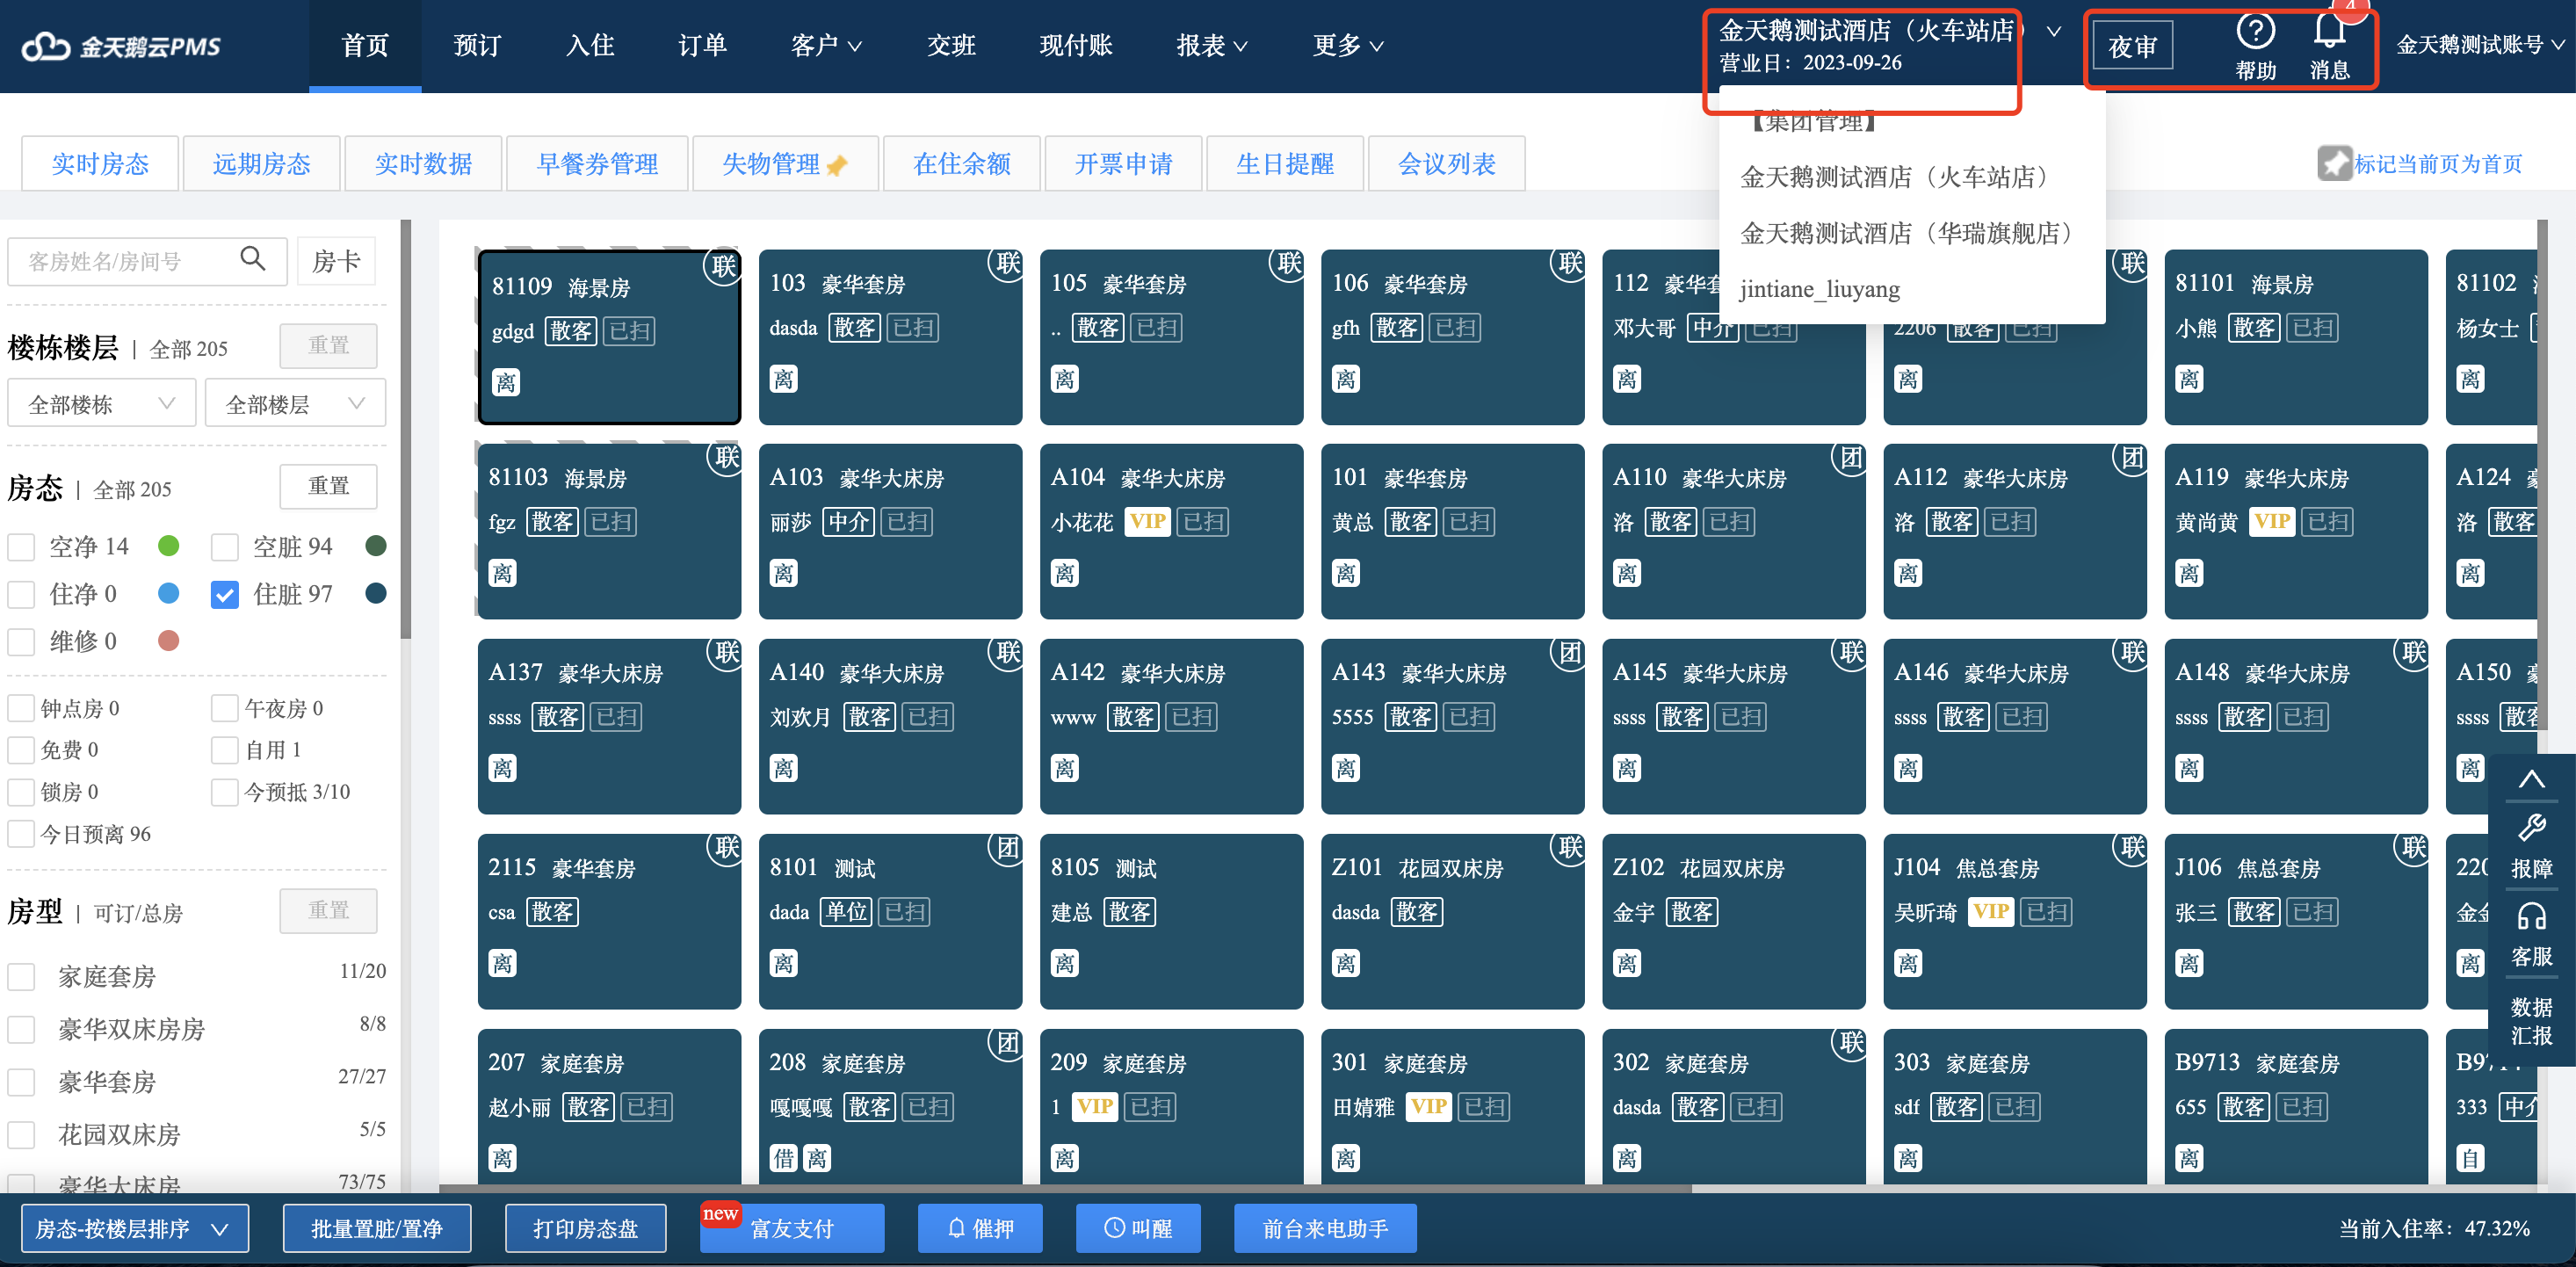This screenshot has width=2576, height=1267.
Task: Toggle the hotel selector dropdown arrow
Action: tap(2053, 32)
